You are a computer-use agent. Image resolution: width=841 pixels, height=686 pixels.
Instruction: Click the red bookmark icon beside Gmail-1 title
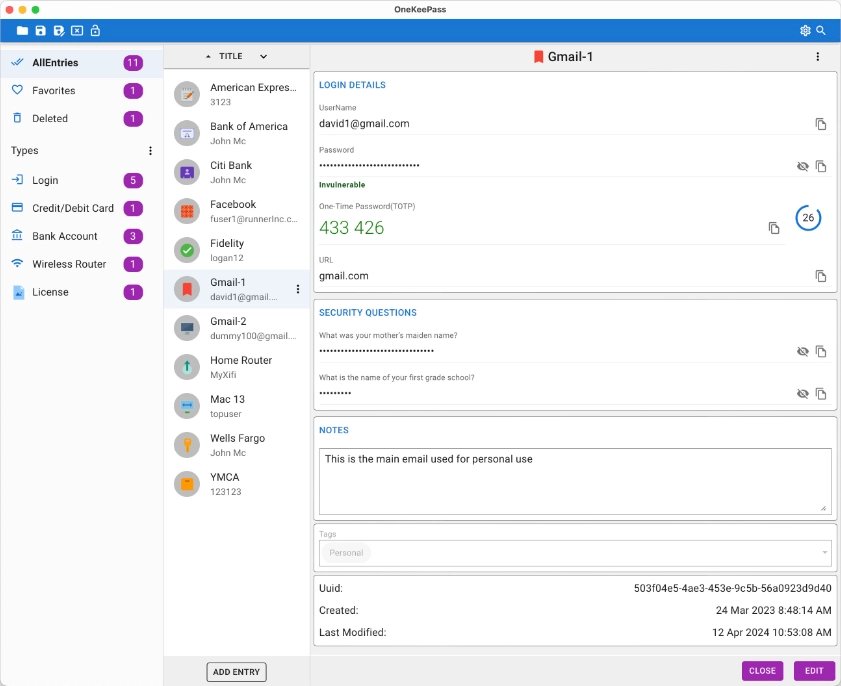click(538, 56)
